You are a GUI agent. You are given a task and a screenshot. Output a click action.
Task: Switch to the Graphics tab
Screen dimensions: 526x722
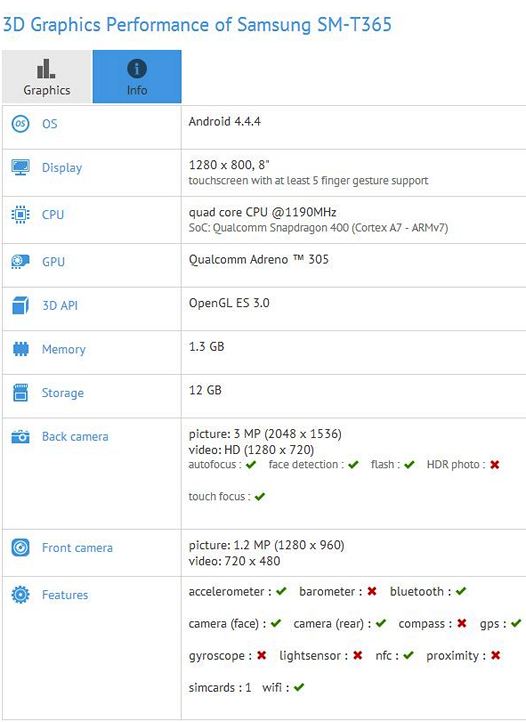coord(47,76)
